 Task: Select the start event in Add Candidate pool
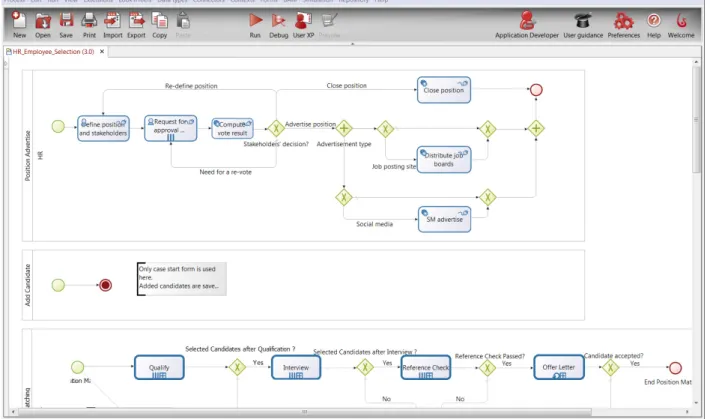[58, 285]
